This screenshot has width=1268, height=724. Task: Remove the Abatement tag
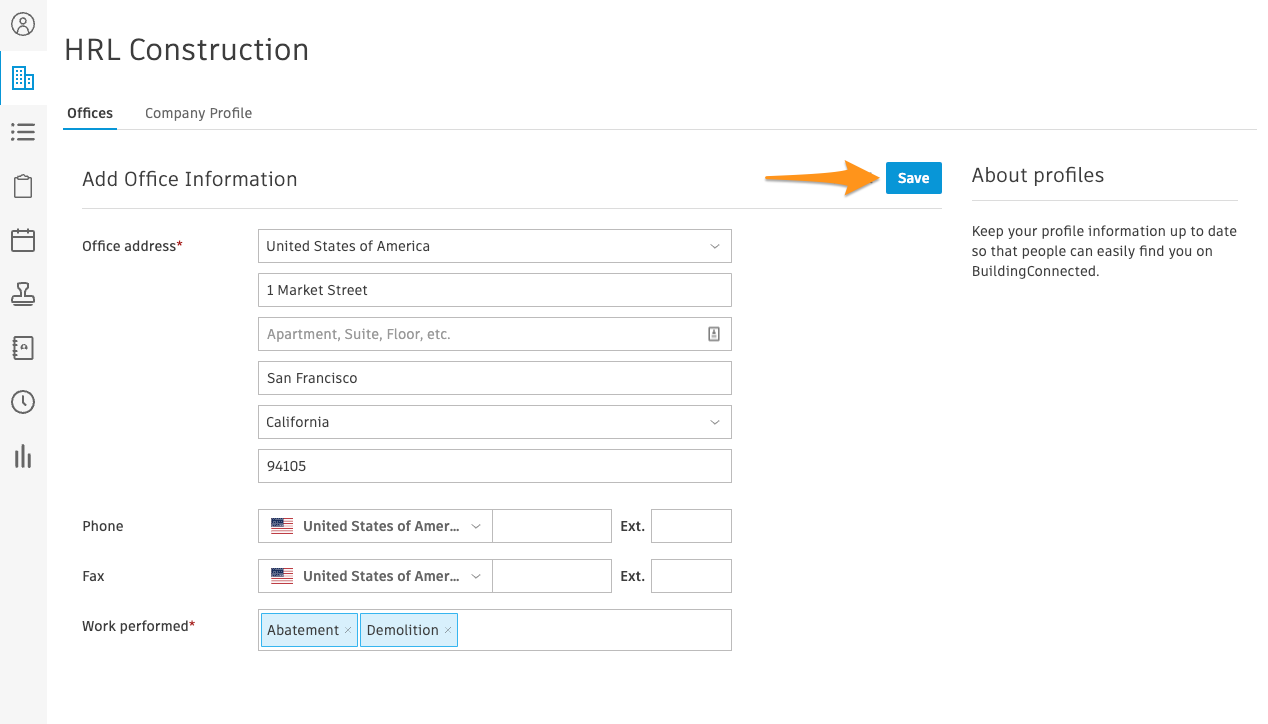click(x=348, y=630)
